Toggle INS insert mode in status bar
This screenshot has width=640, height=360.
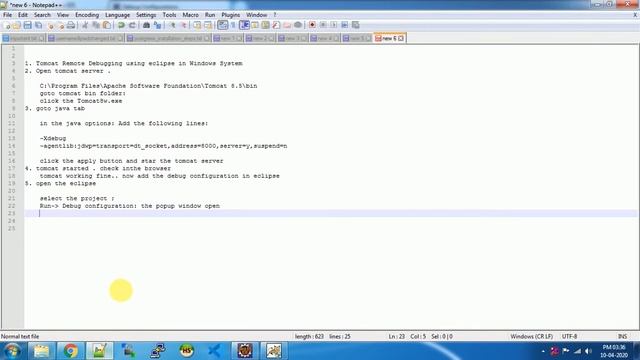622,337
